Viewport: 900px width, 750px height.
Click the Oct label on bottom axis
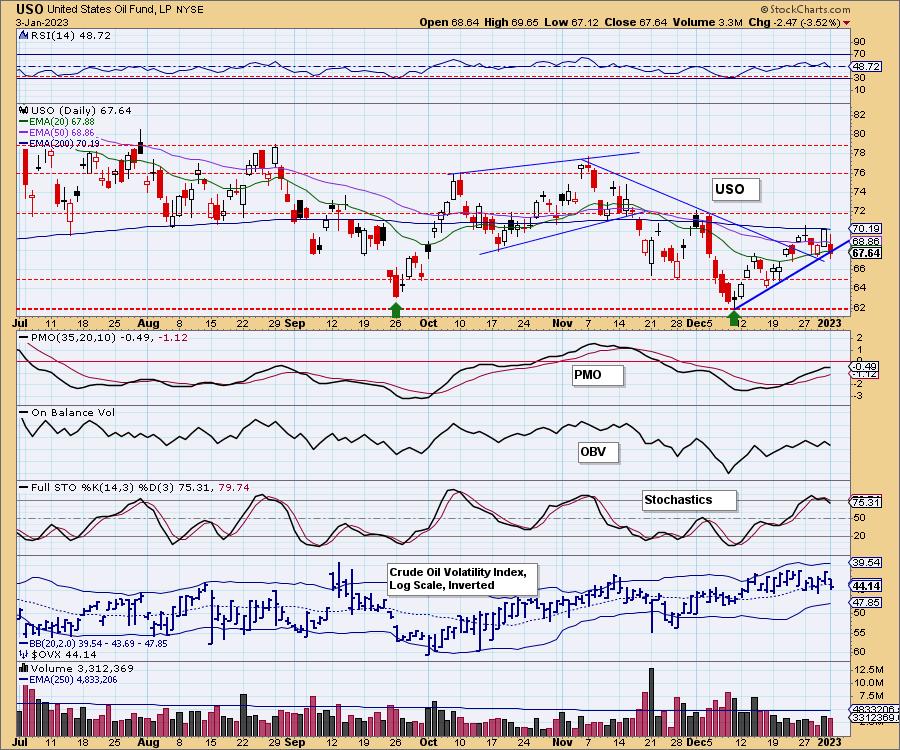point(428,741)
